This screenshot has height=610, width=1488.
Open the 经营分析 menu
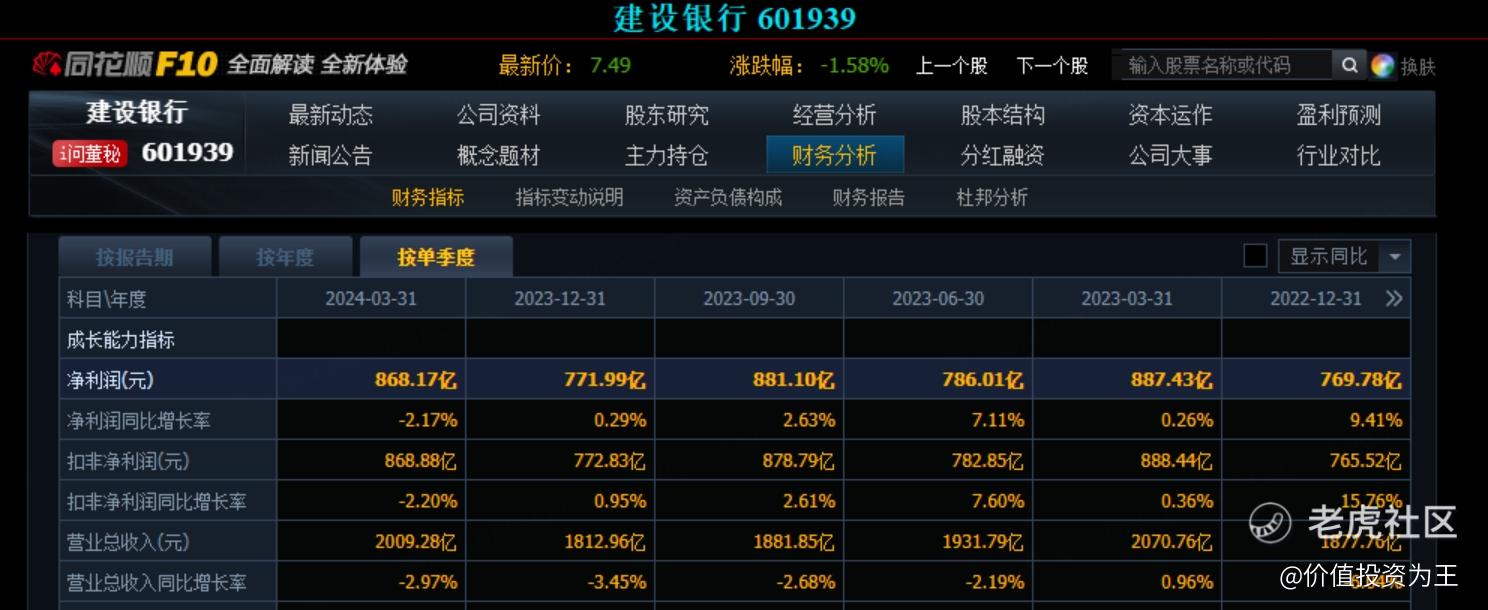[834, 115]
